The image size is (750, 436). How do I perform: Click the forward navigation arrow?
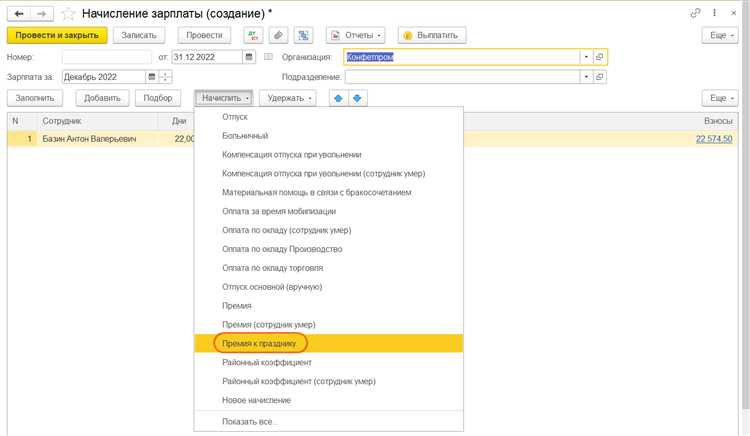coord(42,13)
